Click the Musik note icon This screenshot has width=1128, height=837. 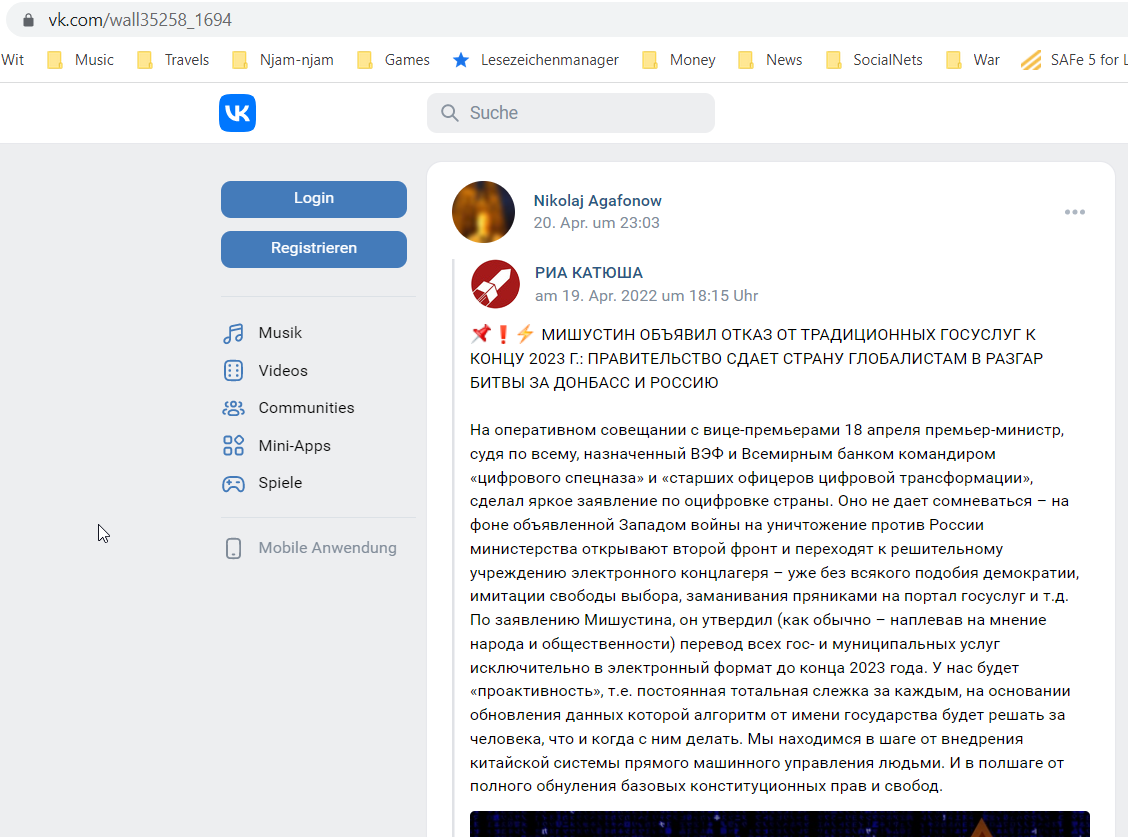coord(233,333)
